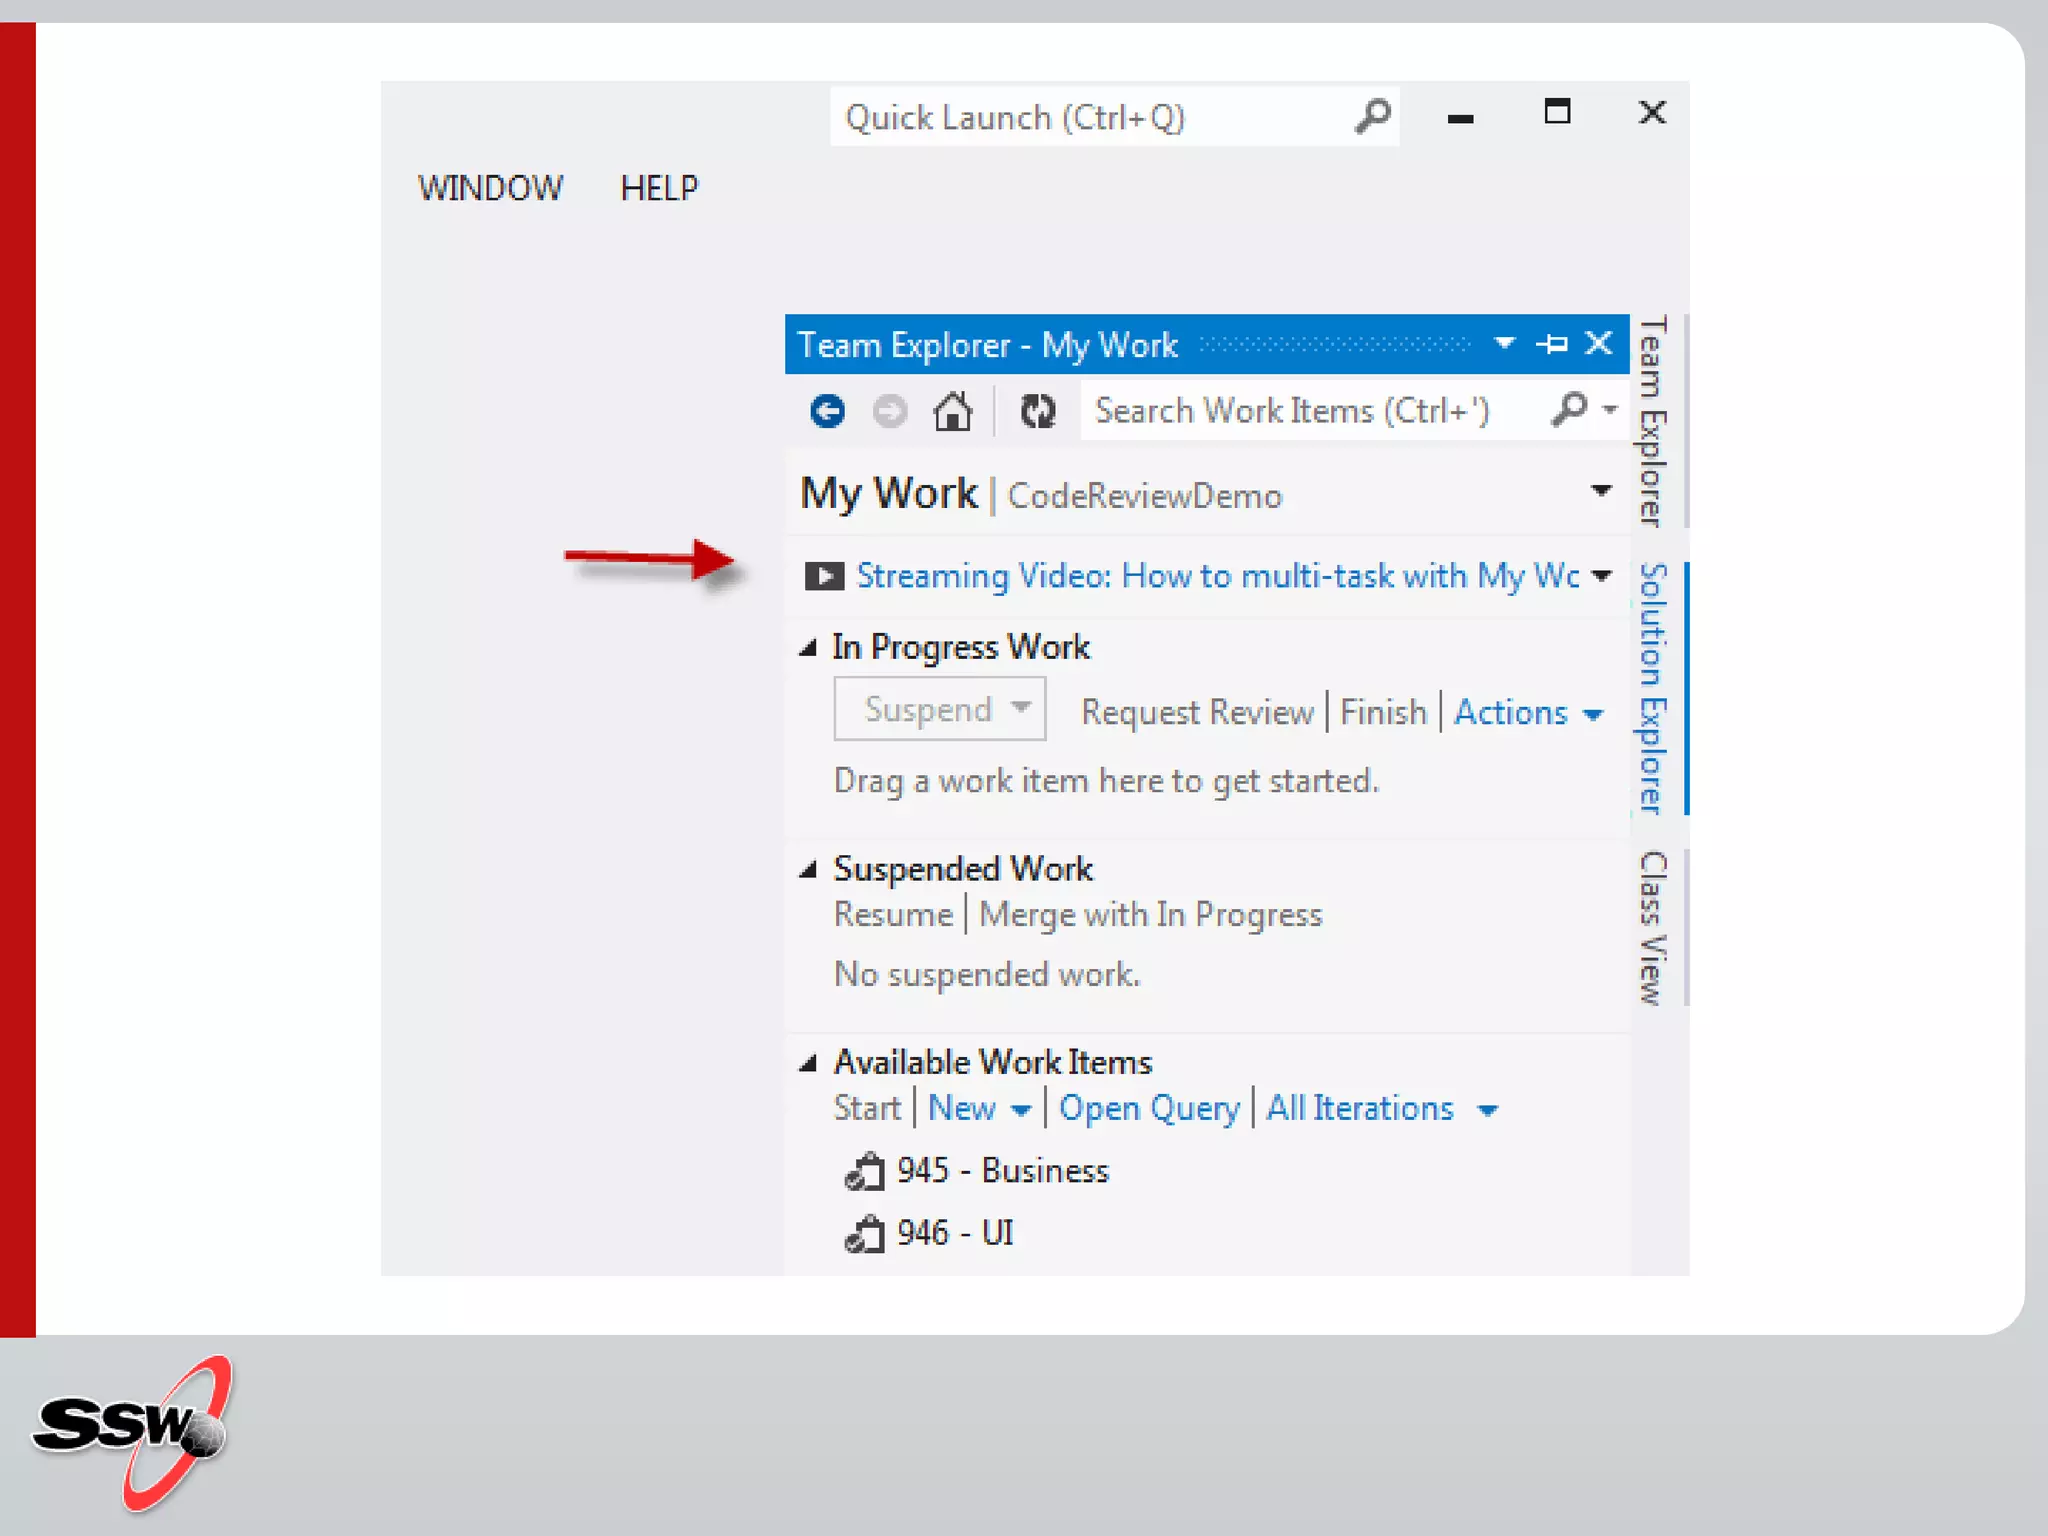Image resolution: width=2048 pixels, height=1536 pixels.
Task: Click the Quick Launch magnifier icon
Action: click(1373, 117)
